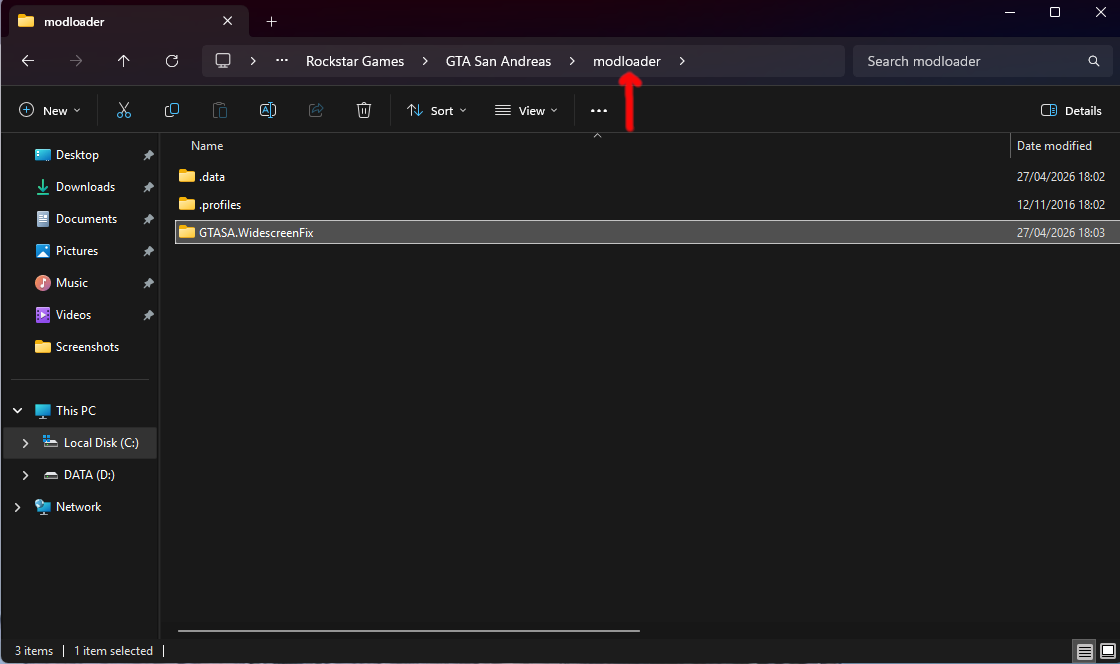The image size is (1120, 664).
Task: Focus the Search modloader field
Action: click(982, 61)
